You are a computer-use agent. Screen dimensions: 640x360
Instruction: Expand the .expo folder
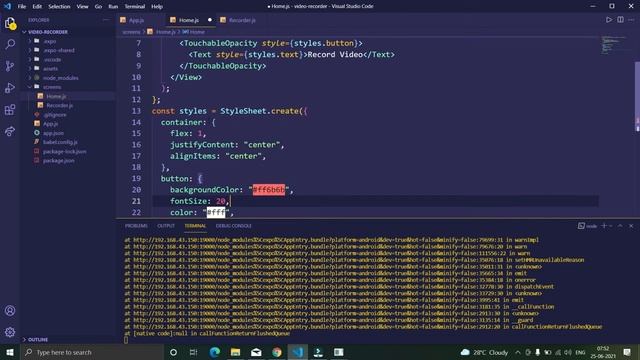[30, 41]
